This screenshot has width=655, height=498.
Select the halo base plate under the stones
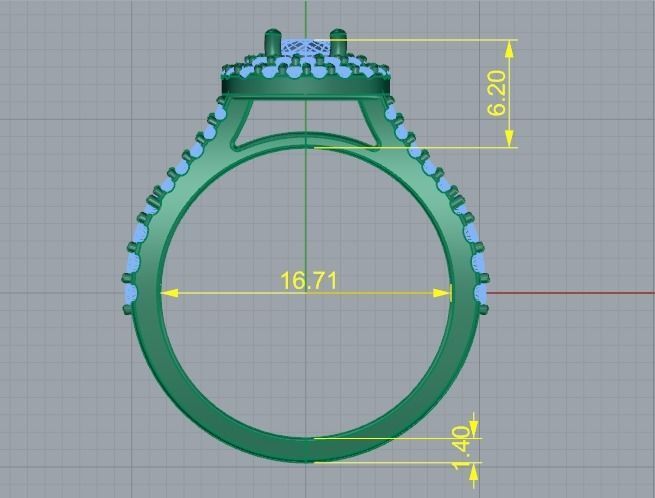click(306, 87)
